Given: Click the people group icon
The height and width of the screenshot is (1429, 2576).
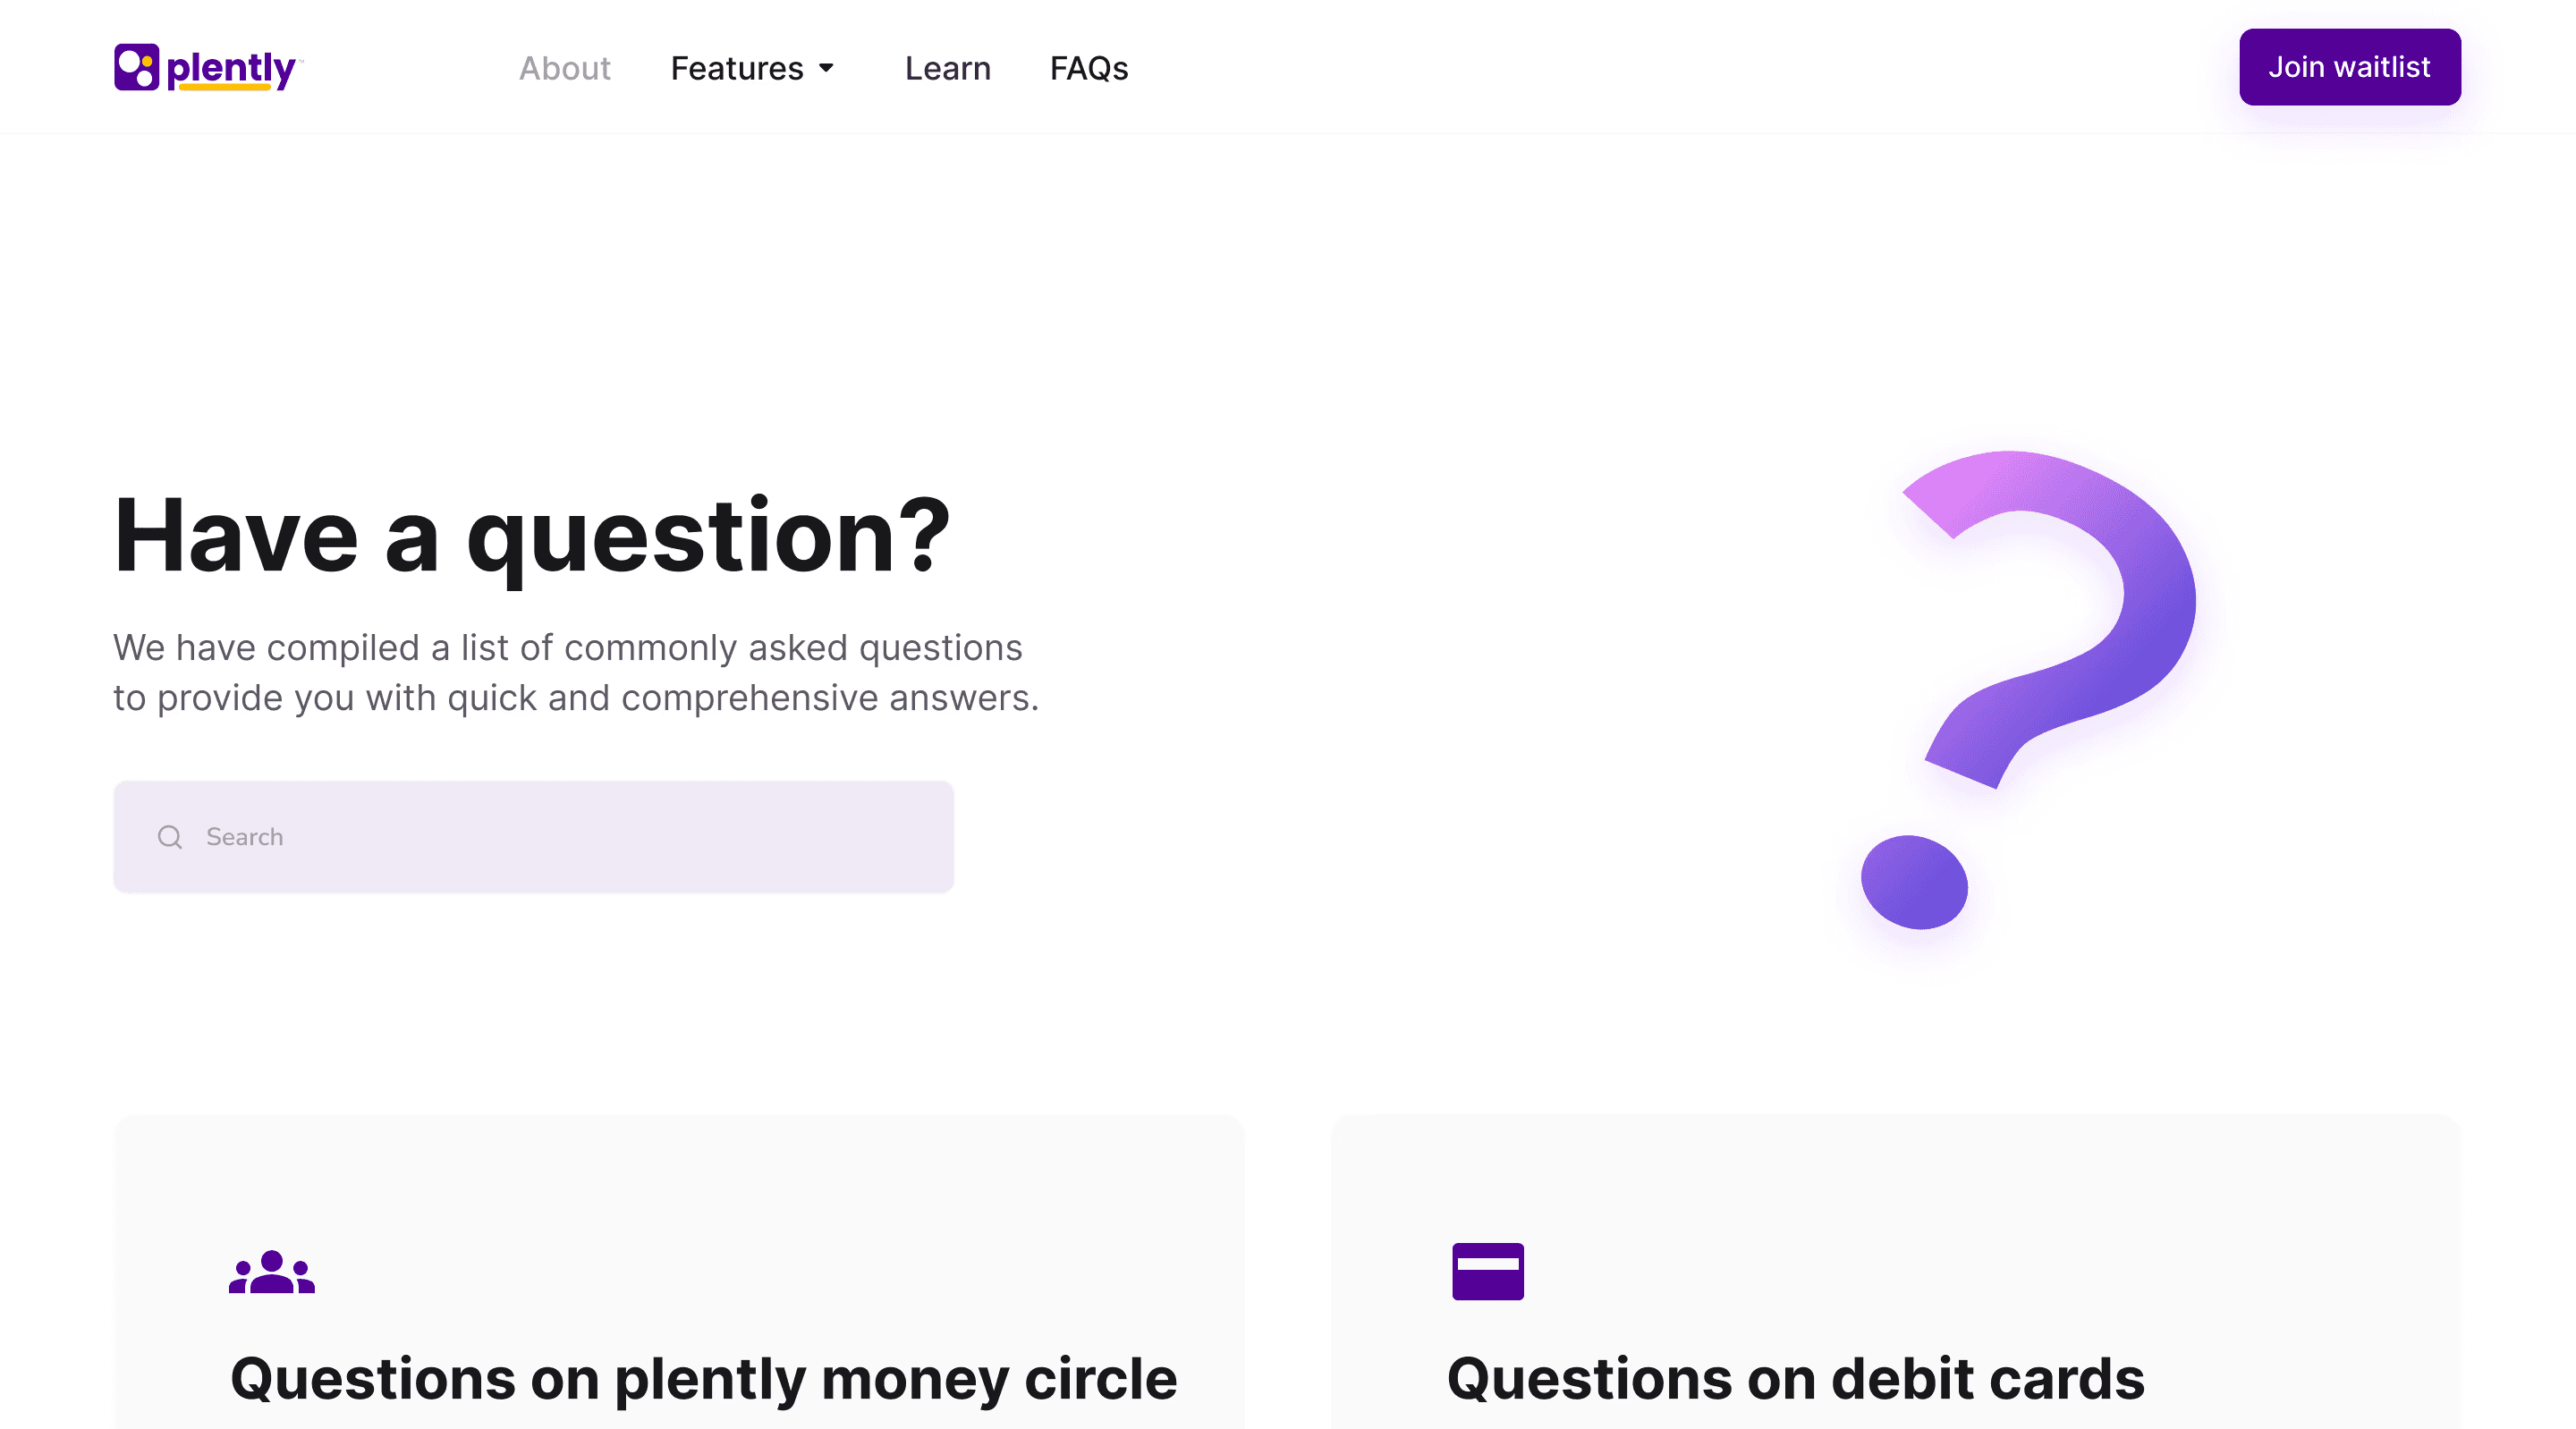Looking at the screenshot, I should (272, 1271).
